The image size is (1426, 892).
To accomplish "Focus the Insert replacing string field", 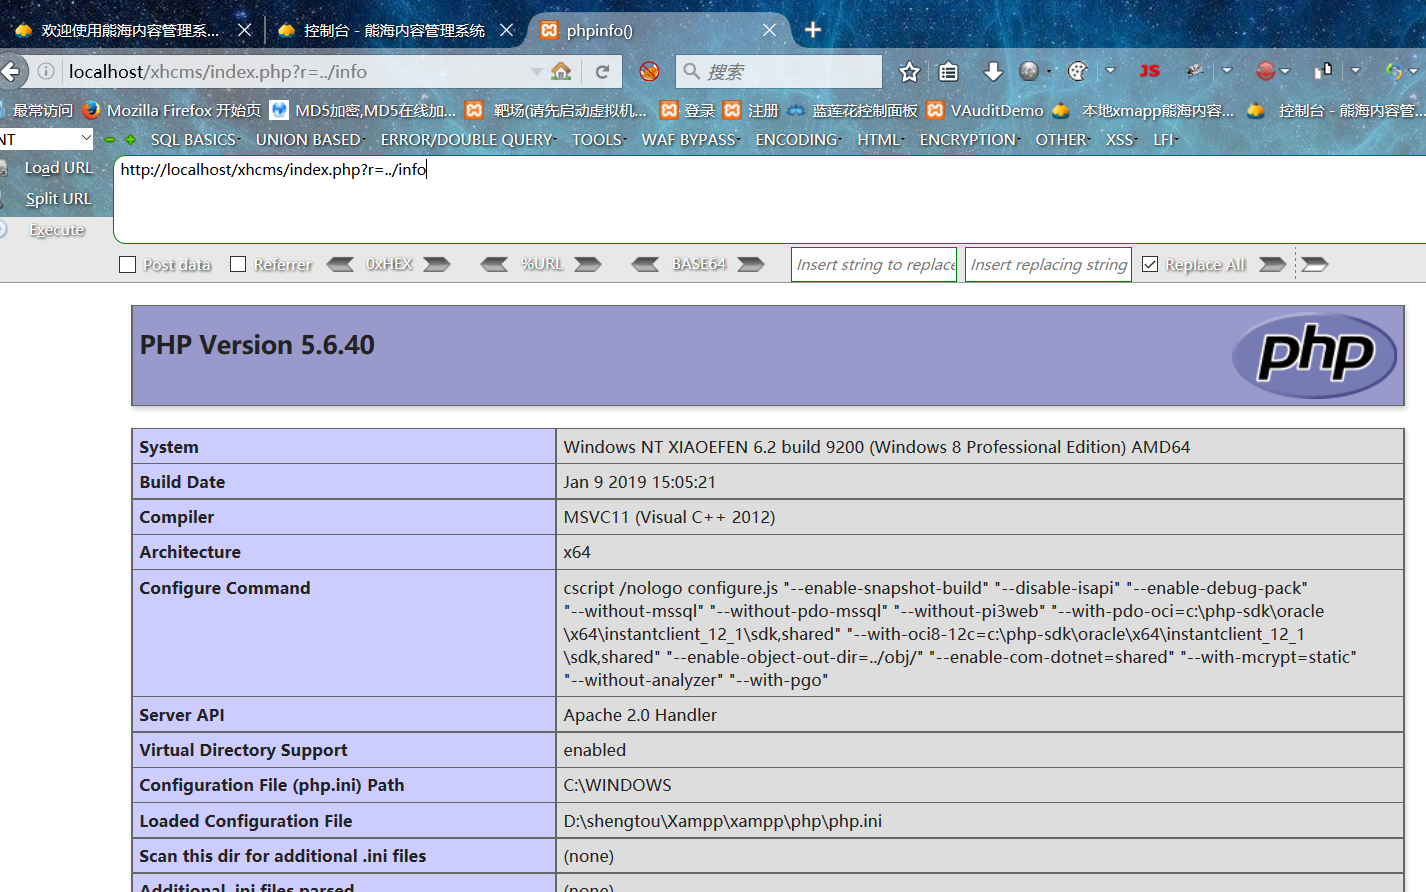I will (1048, 264).
